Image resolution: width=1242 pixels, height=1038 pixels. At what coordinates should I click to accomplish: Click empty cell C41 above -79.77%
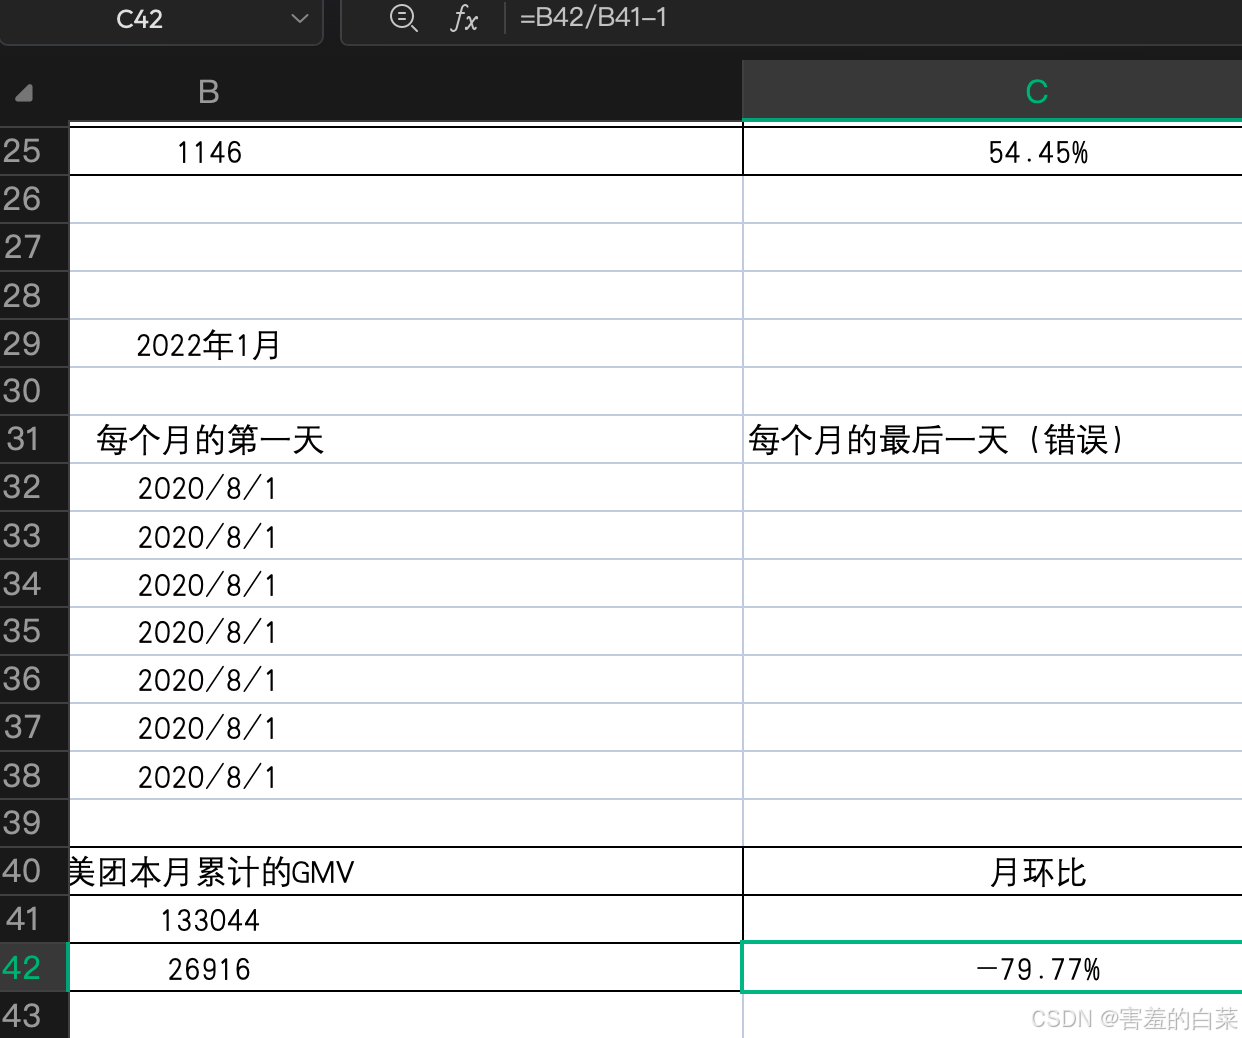(992, 919)
